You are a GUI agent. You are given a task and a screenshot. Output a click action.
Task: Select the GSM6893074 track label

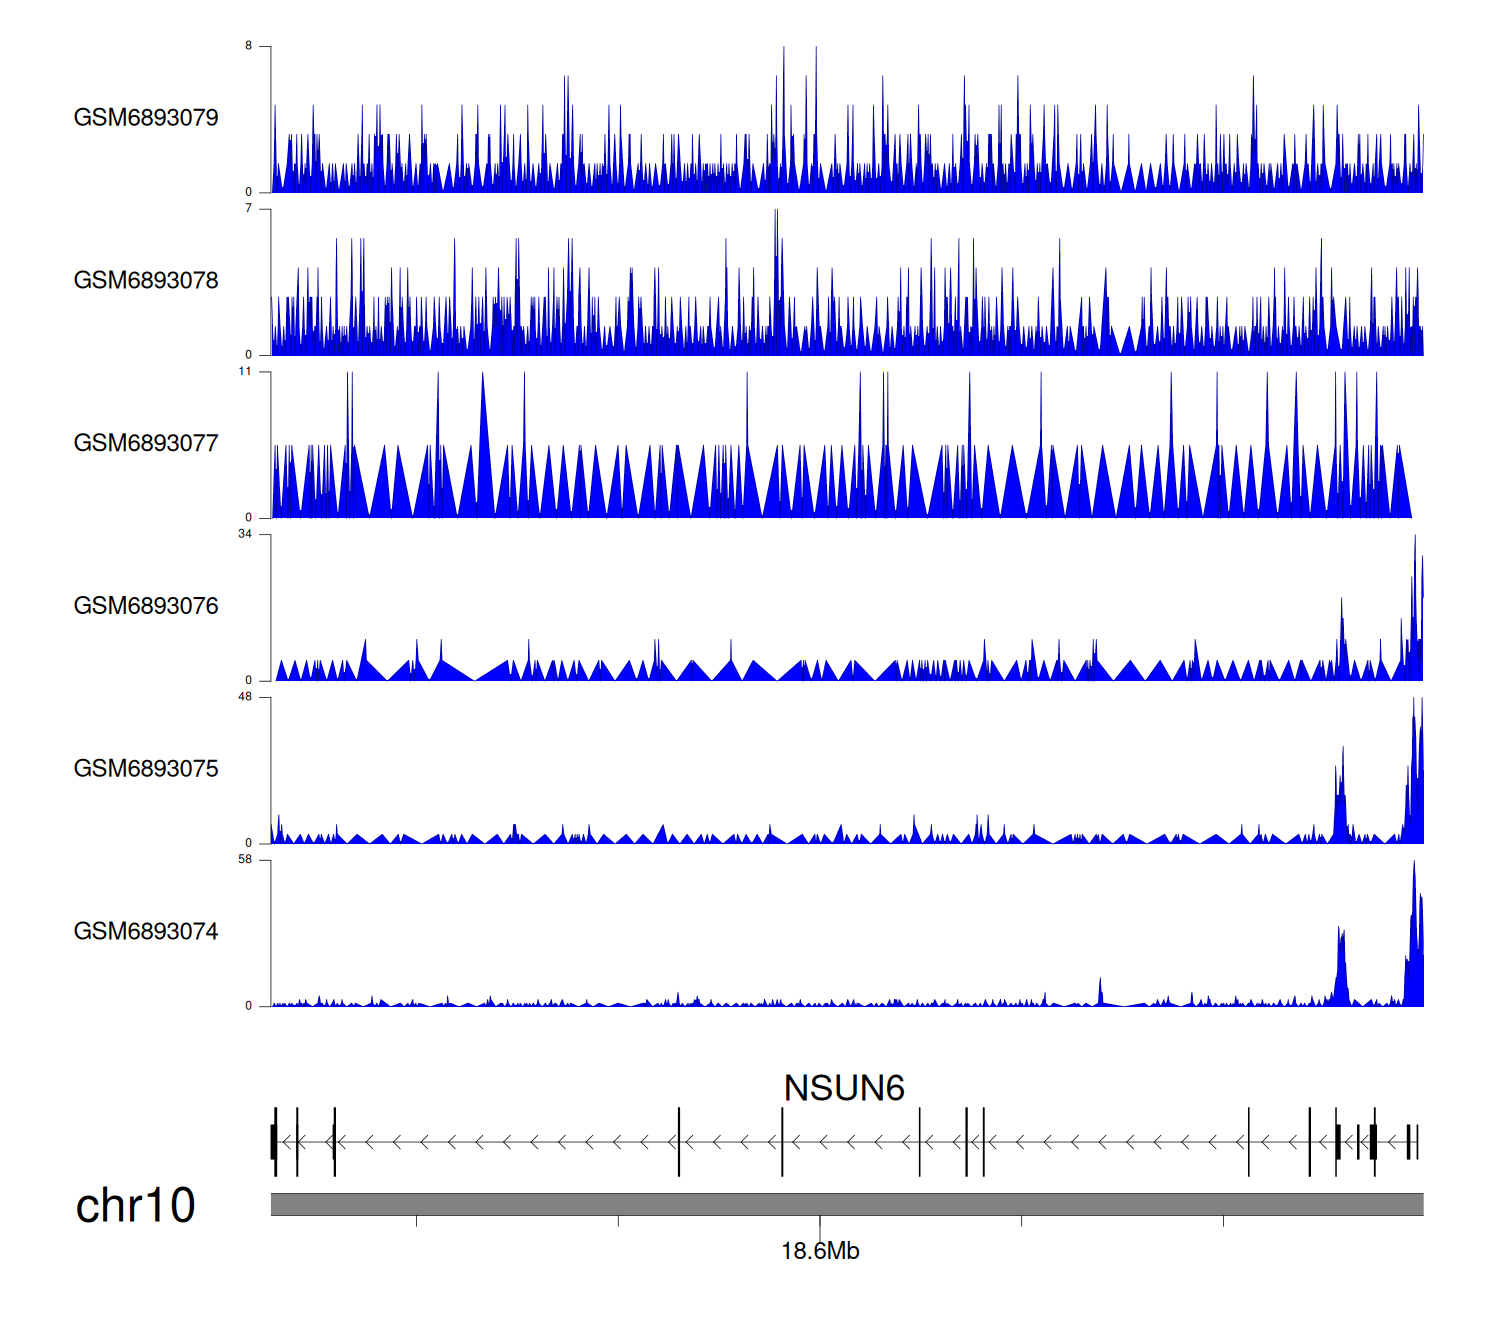pos(146,932)
